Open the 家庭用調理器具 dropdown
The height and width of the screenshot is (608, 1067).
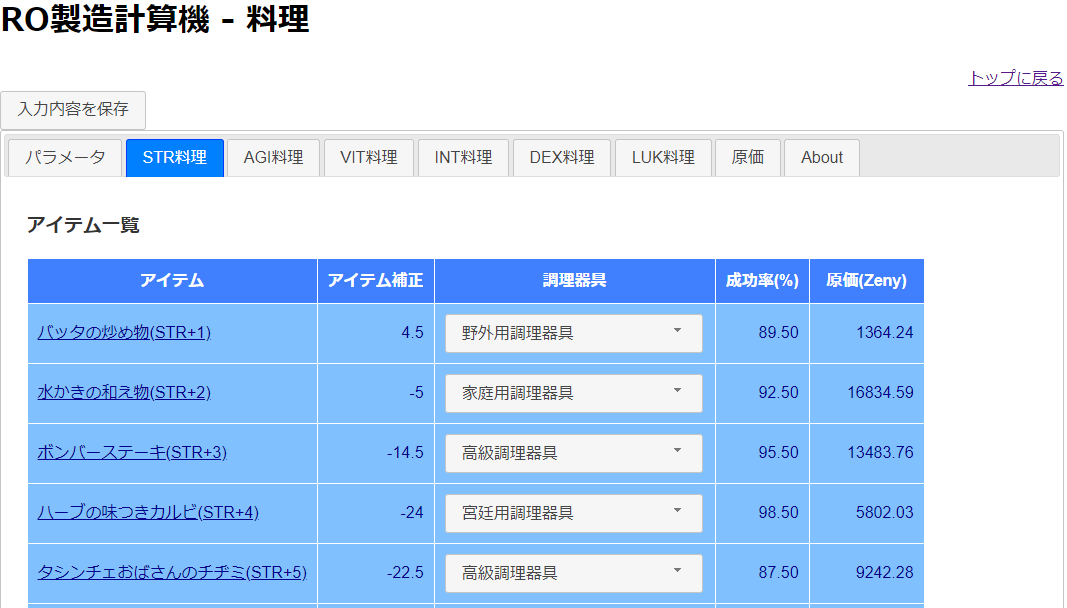[573, 393]
